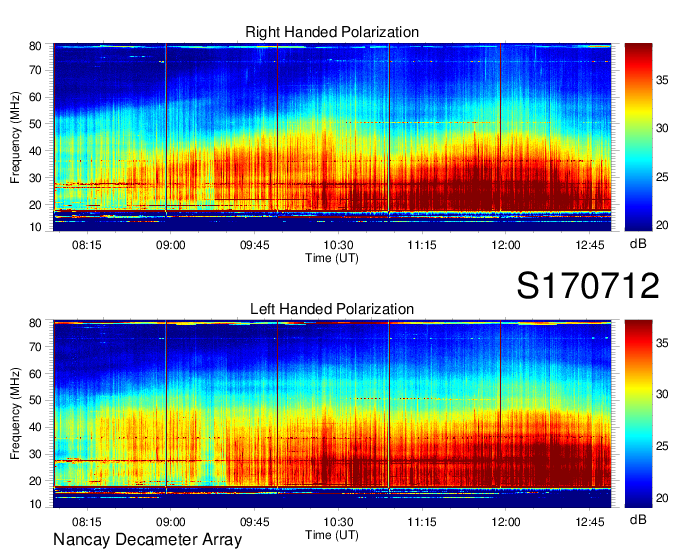
Task: Click dB unit label of Left Handed colorbar
Action: pyautogui.click(x=638, y=520)
